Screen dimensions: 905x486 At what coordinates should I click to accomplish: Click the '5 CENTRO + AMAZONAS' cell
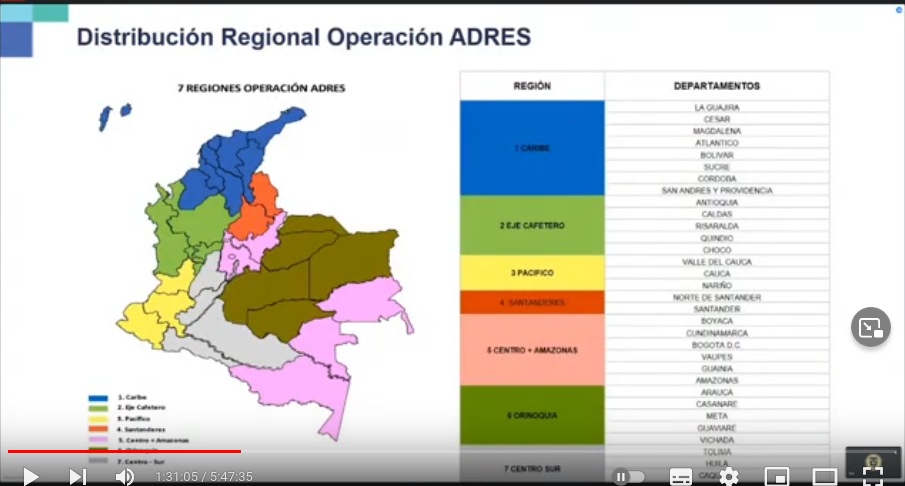click(532, 350)
